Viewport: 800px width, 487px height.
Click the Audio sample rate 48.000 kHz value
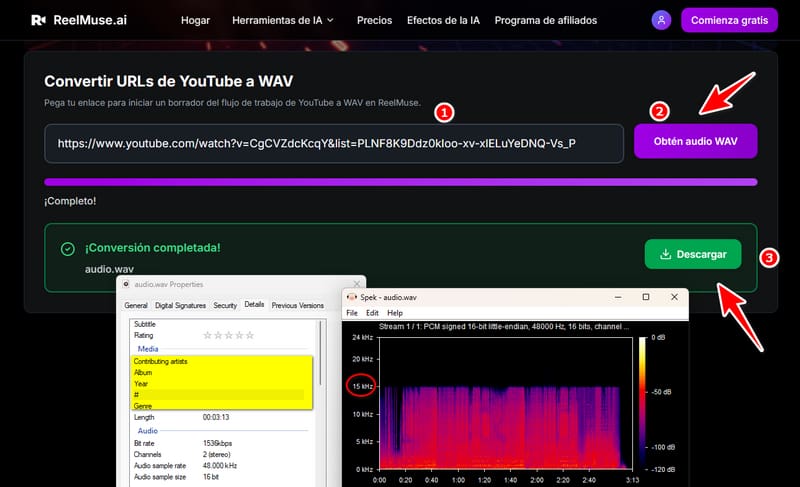(x=220, y=466)
